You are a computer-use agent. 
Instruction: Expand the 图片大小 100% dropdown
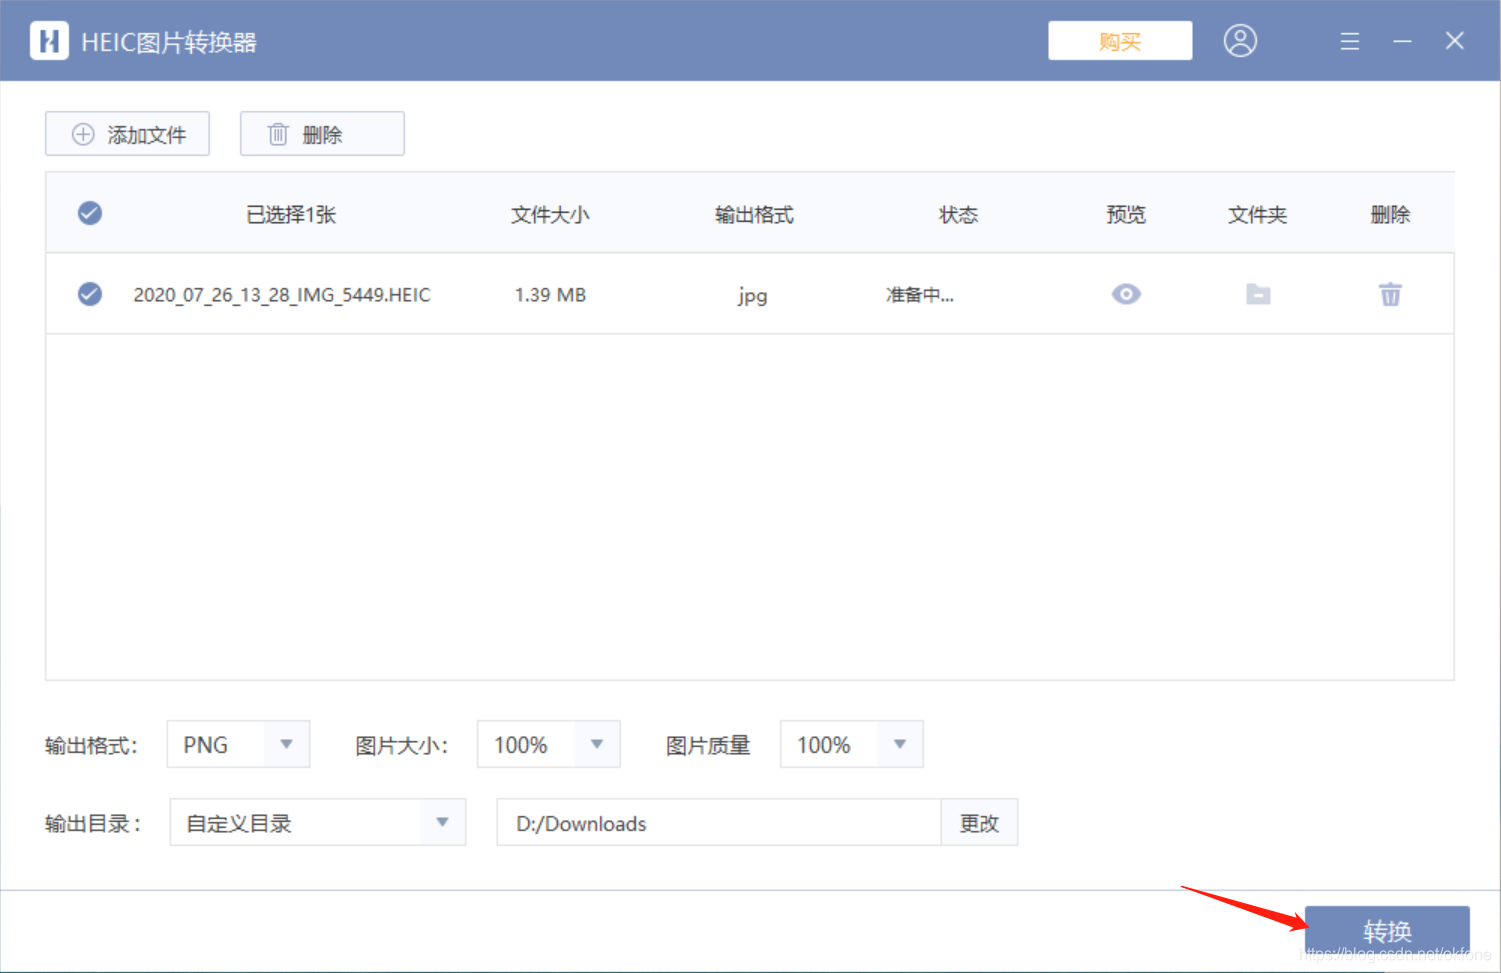coord(549,744)
